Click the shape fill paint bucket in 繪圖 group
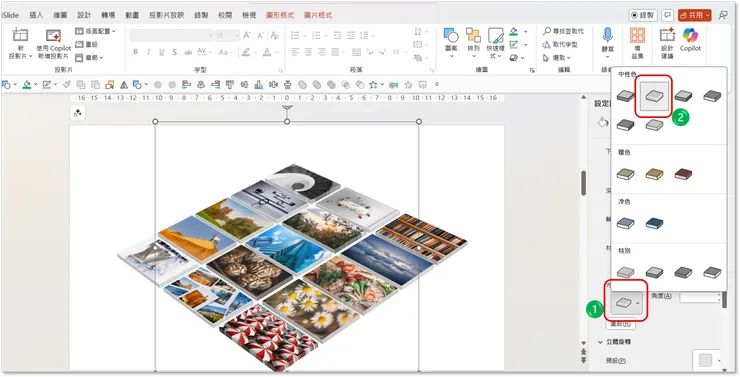 pyautogui.click(x=513, y=32)
